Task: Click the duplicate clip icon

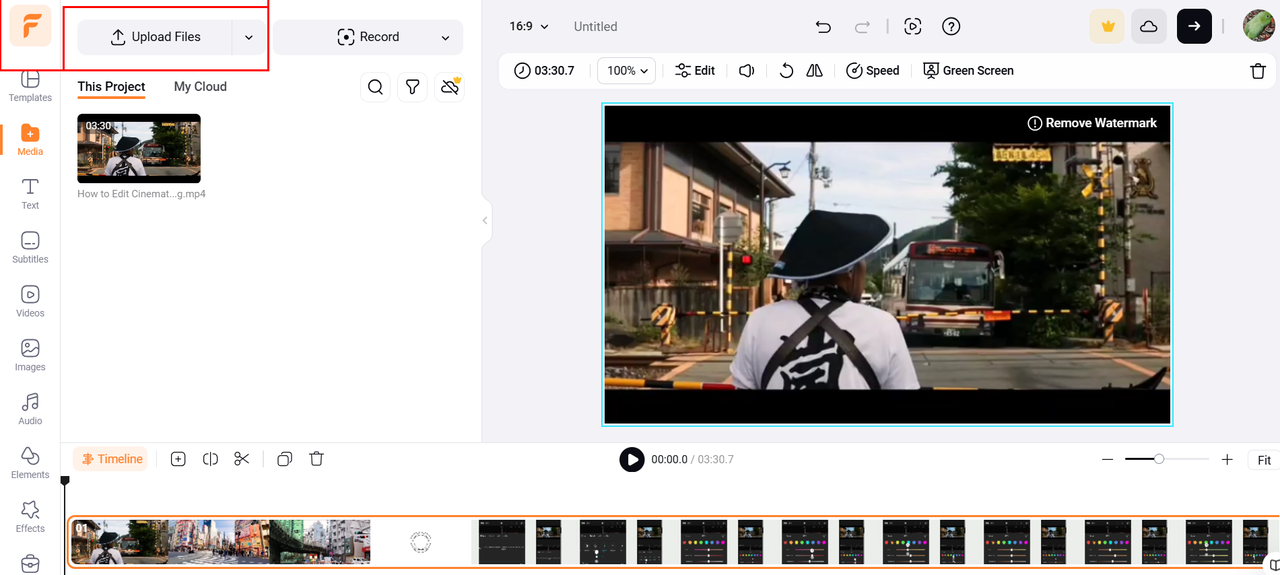Action: pos(285,459)
